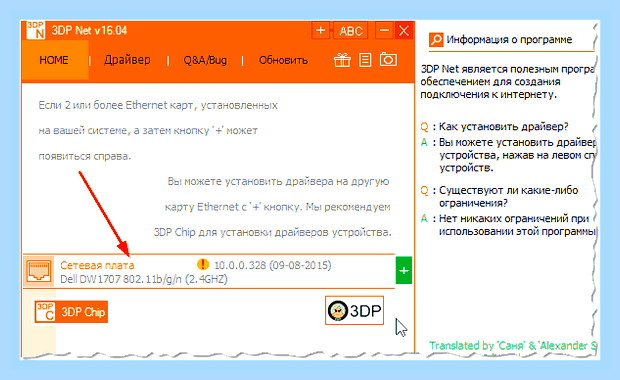Switch to the HOME tab
Screen dimensions: 620x380
pyautogui.click(x=54, y=60)
